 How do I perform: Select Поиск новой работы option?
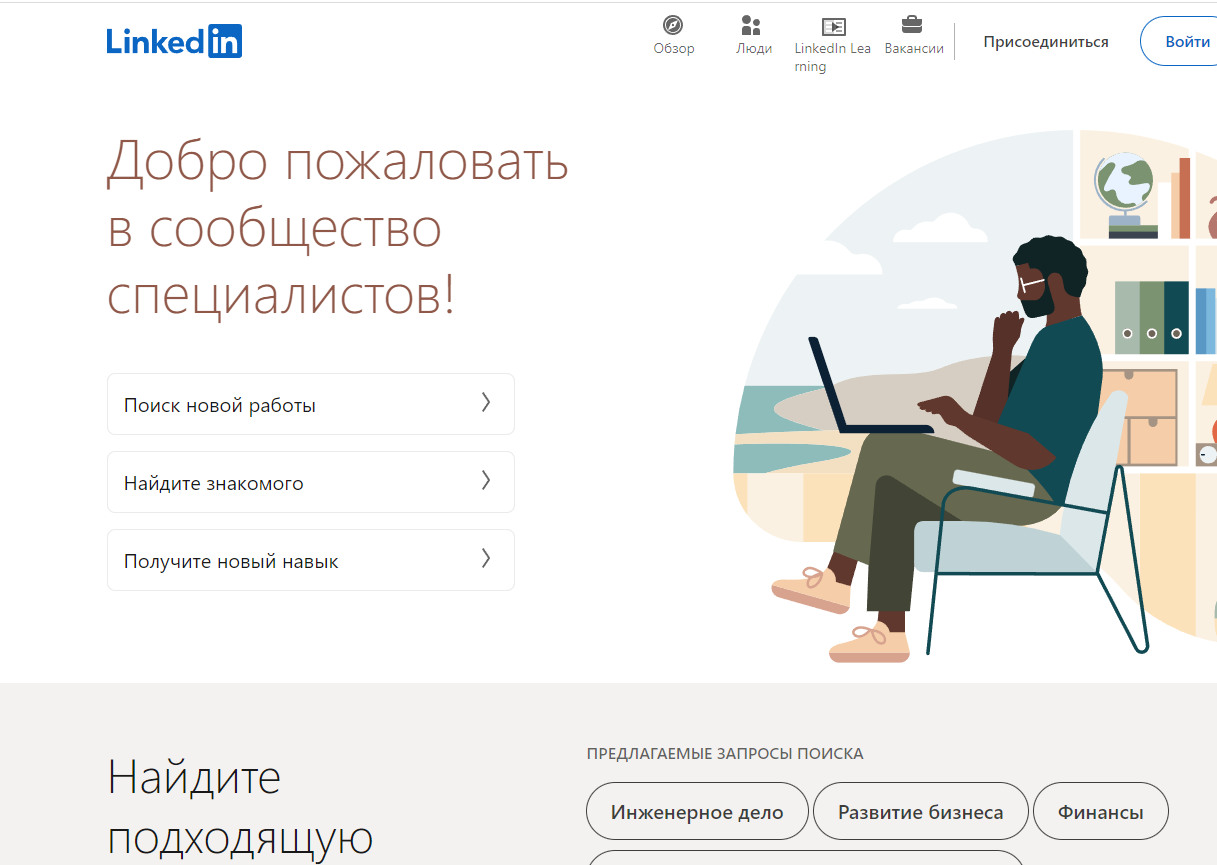220,406
